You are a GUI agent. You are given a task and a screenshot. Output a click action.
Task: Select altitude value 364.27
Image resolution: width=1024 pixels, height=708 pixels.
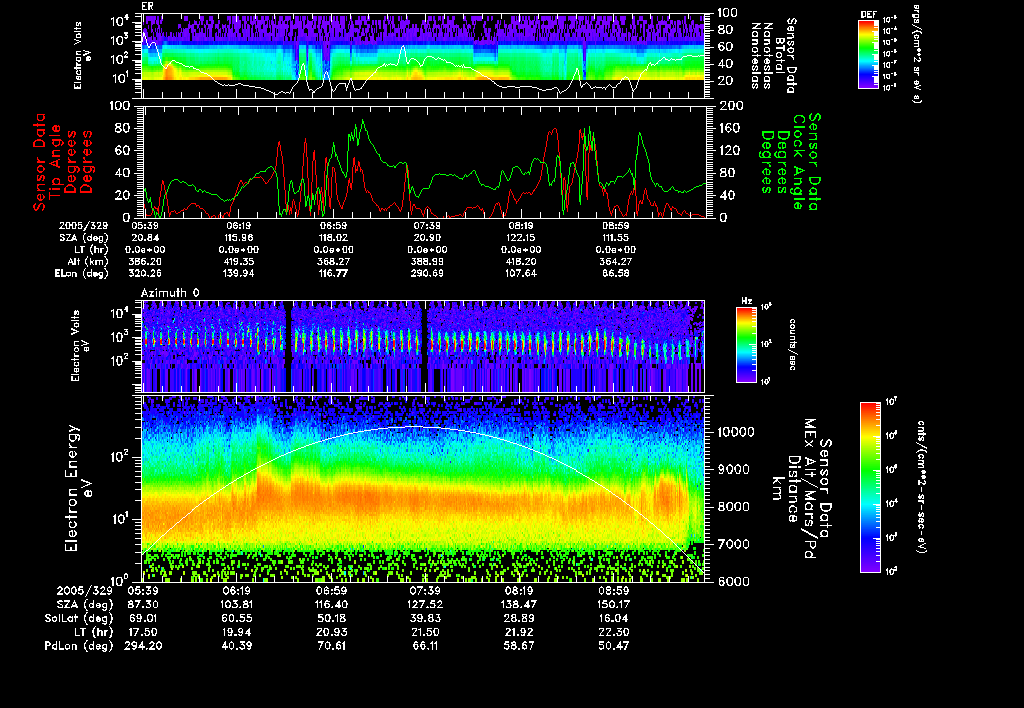[x=615, y=262]
